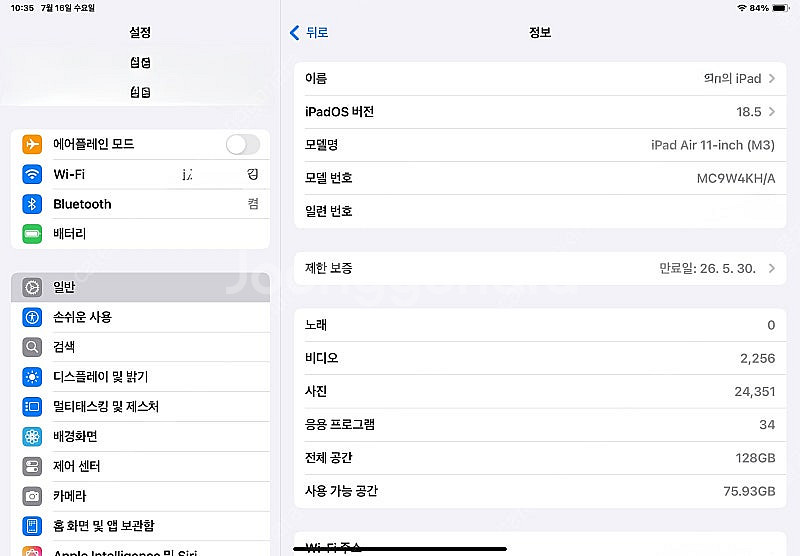Tap the Accessibility (손쉬운 사용) icon
The image size is (800, 556).
point(32,317)
